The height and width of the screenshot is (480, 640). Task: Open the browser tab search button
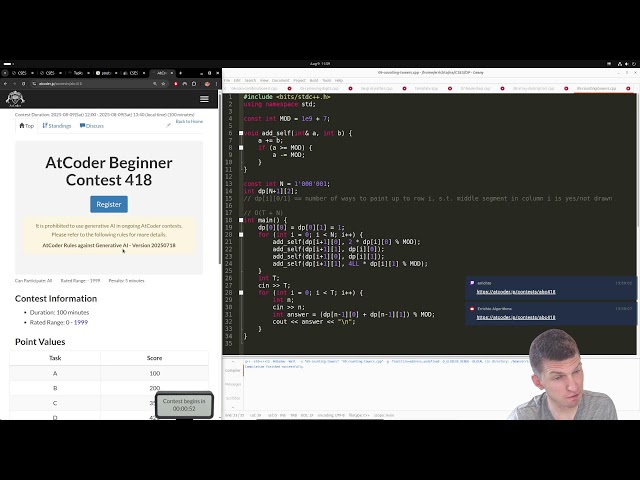coord(5,73)
